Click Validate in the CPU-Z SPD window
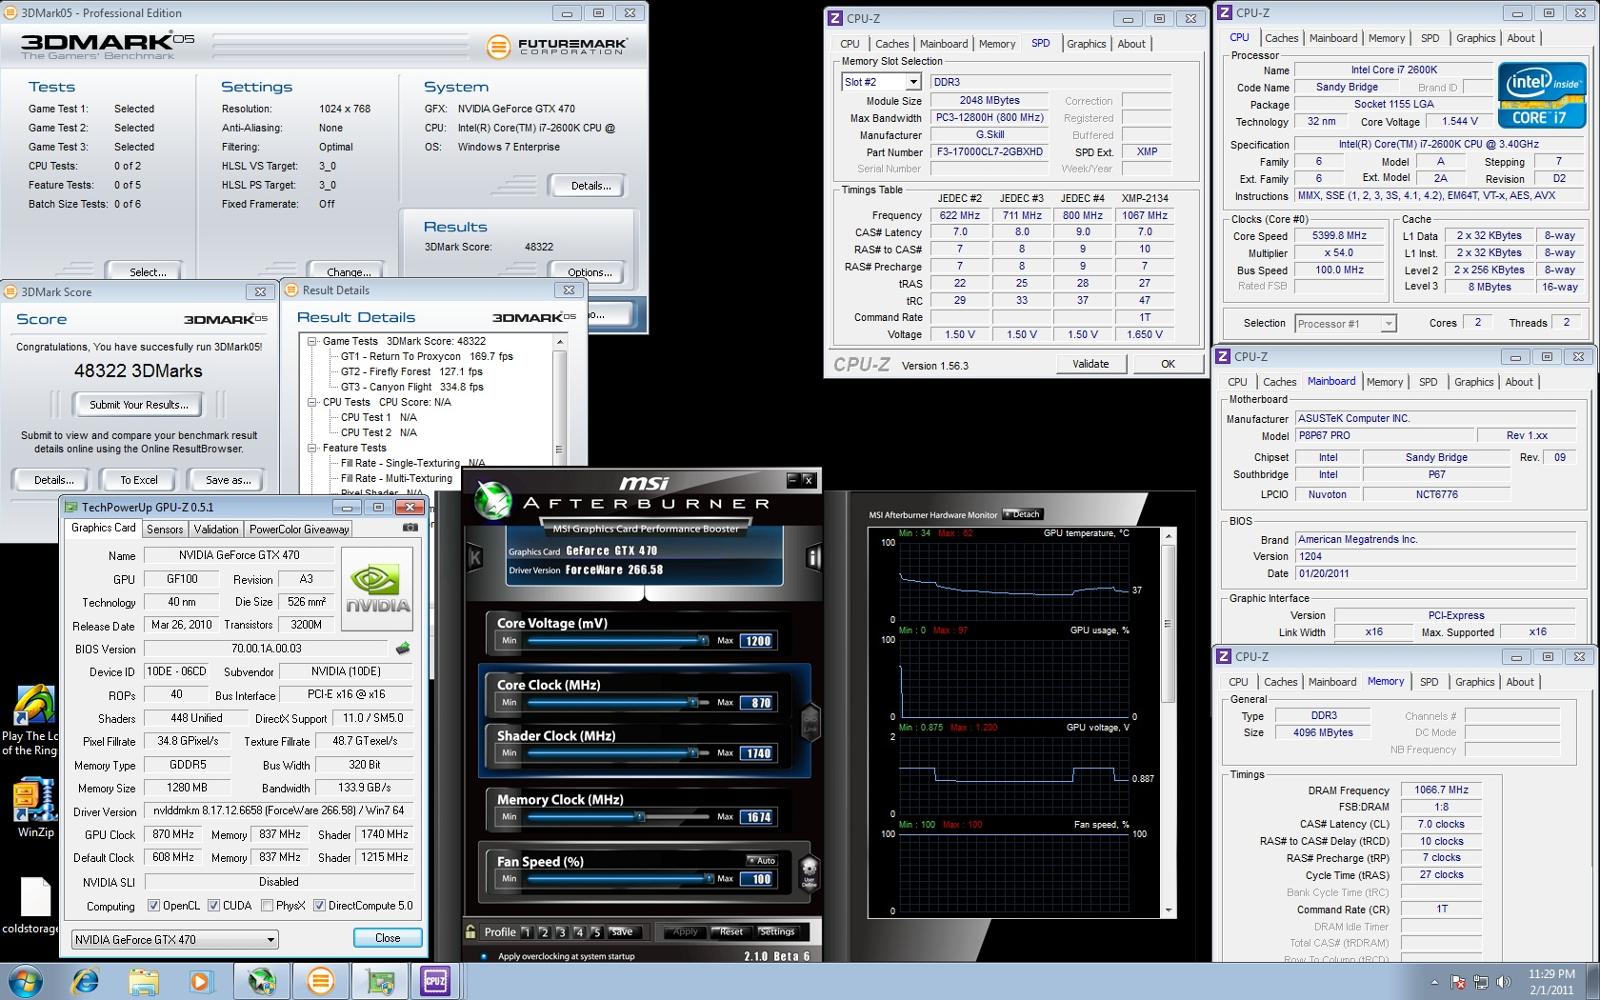Screen dimensions: 1600x1000 pyautogui.click(x=1090, y=364)
